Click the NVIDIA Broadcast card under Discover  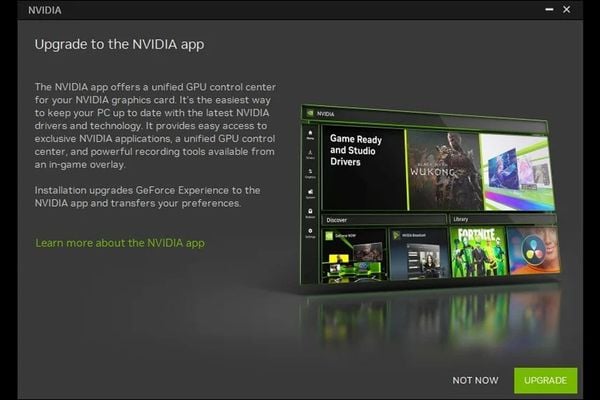pos(419,254)
